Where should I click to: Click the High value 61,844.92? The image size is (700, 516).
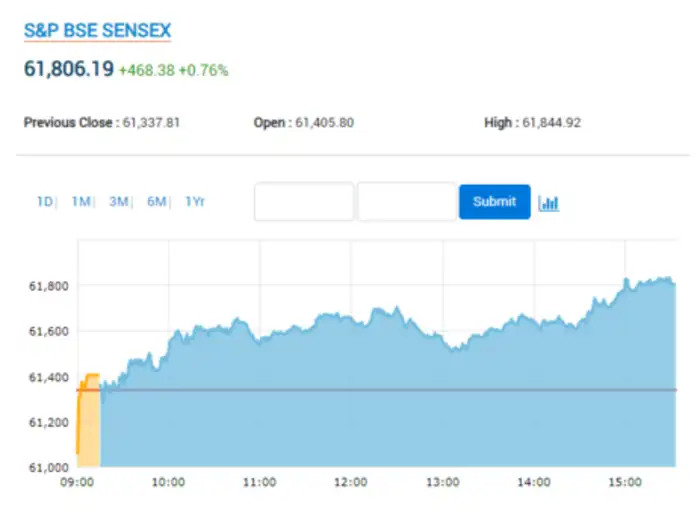[551, 123]
